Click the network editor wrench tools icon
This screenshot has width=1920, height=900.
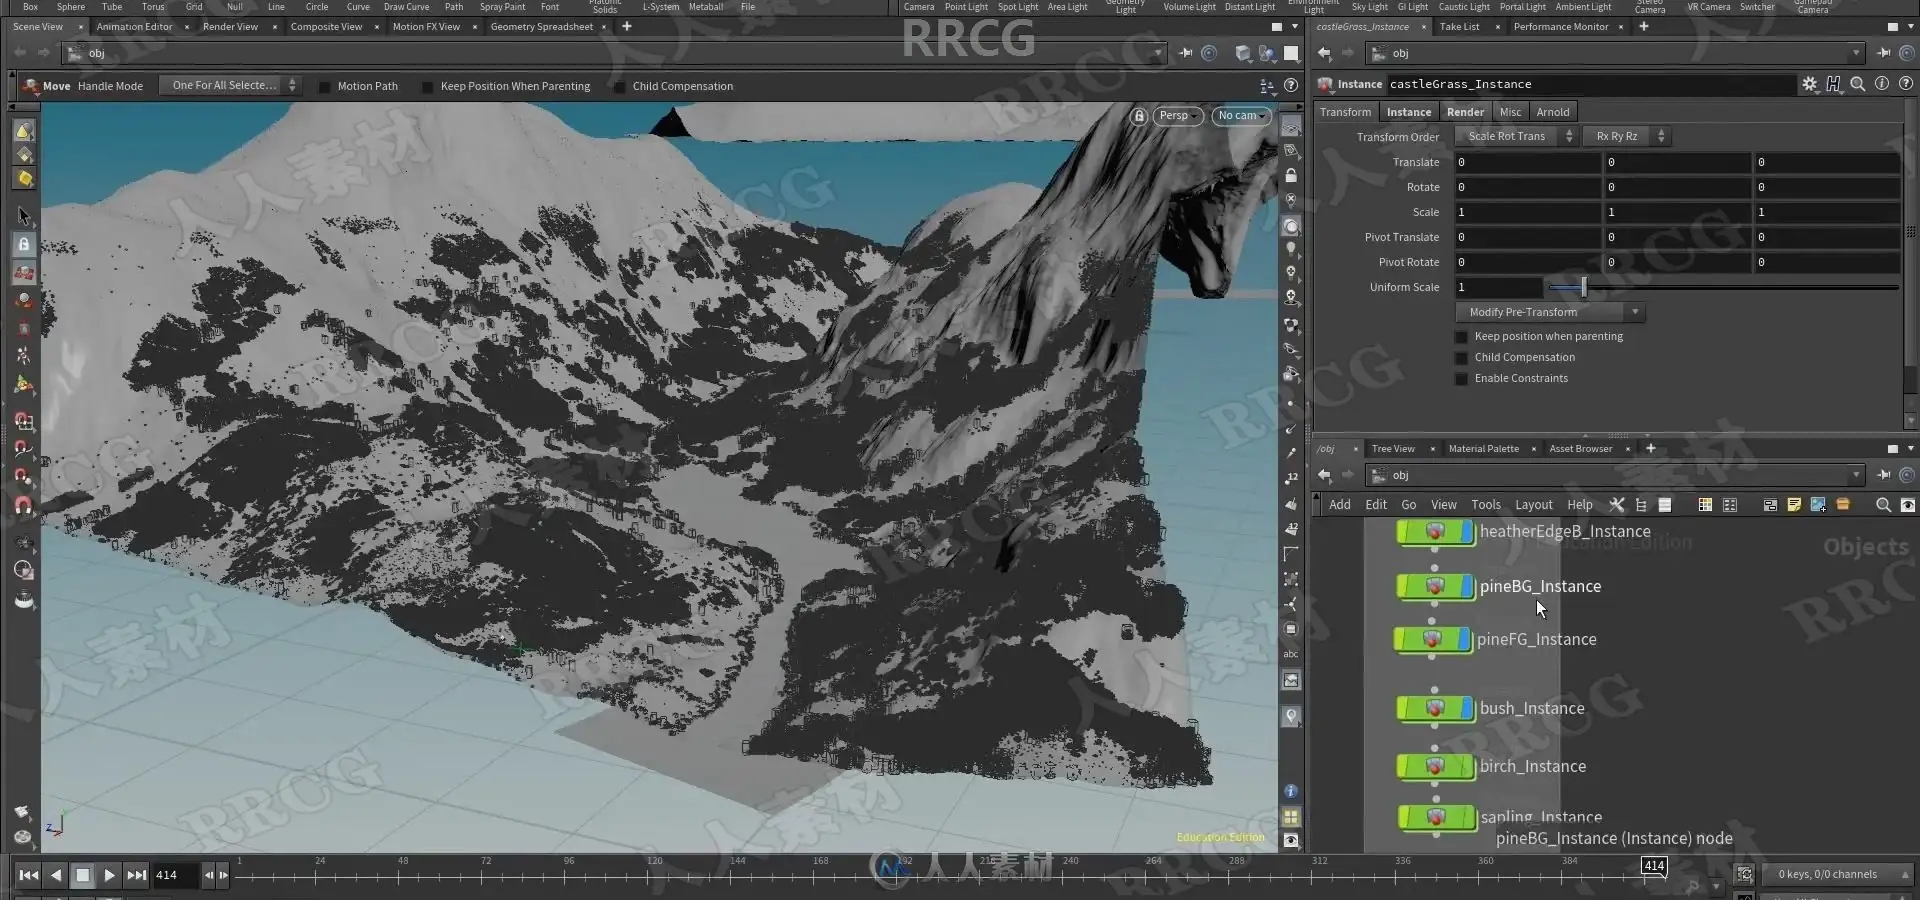[1617, 505]
